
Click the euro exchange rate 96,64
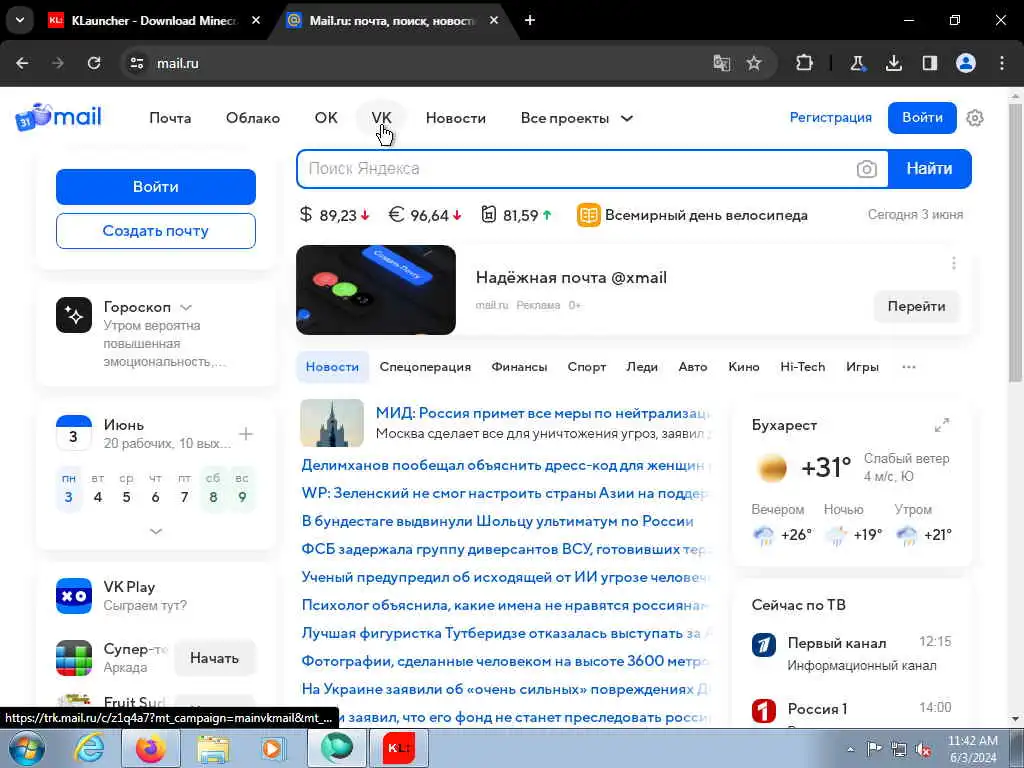(x=425, y=215)
